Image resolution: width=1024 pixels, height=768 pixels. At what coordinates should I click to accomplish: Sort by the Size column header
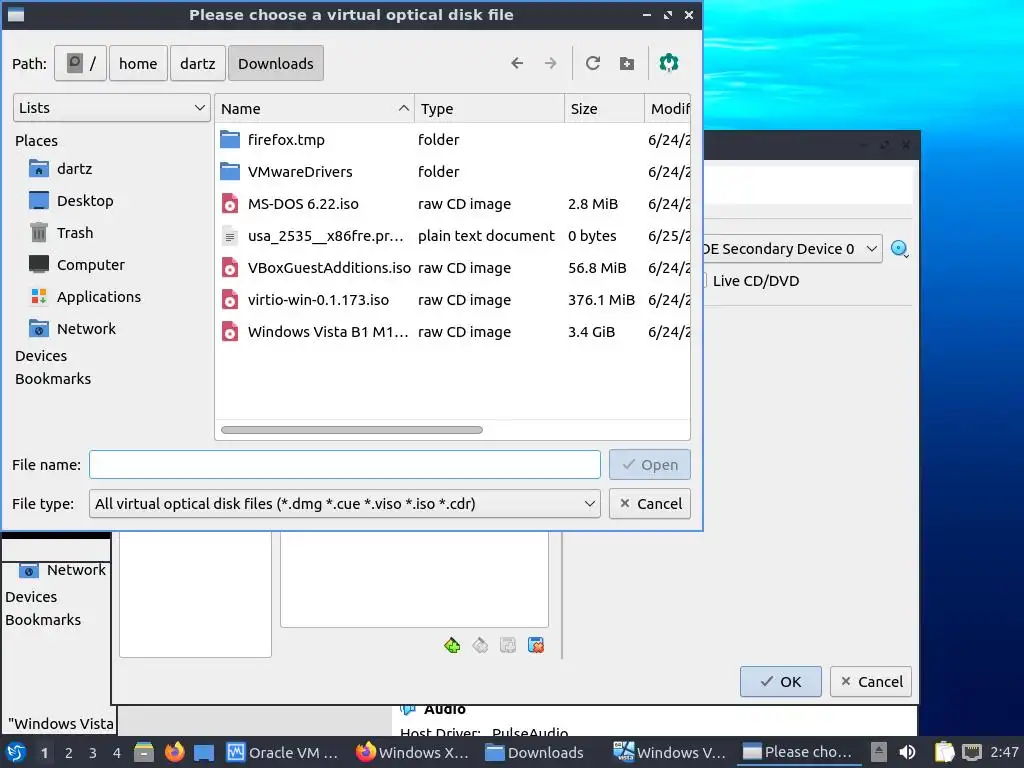(604, 108)
